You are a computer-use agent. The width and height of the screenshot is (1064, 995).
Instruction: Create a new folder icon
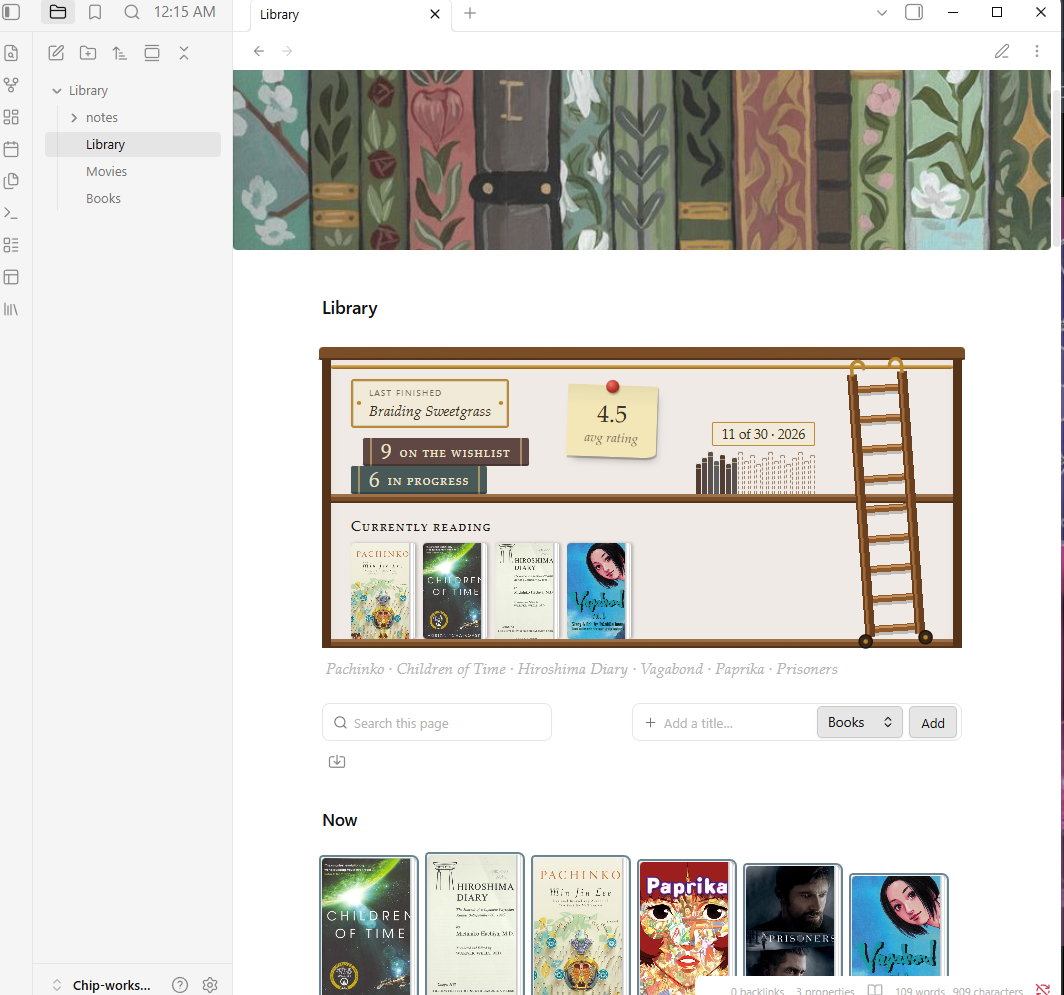coord(88,53)
